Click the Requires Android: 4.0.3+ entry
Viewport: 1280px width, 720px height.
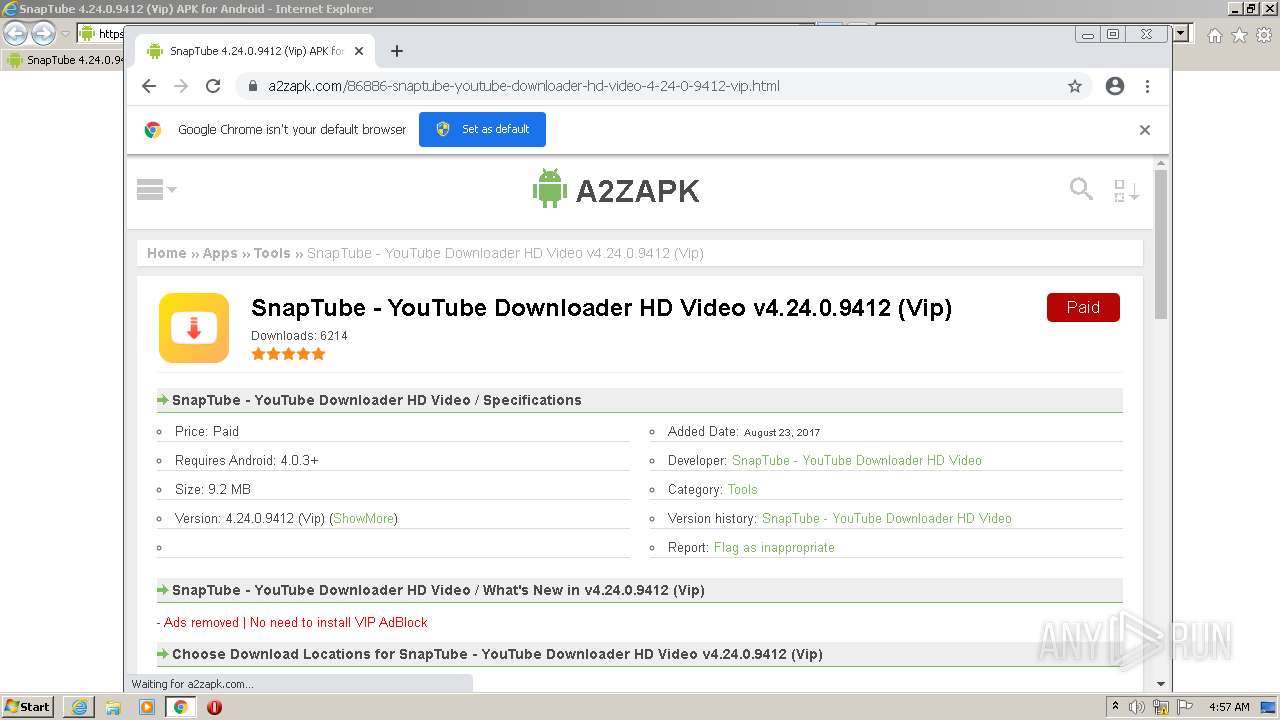(247, 460)
